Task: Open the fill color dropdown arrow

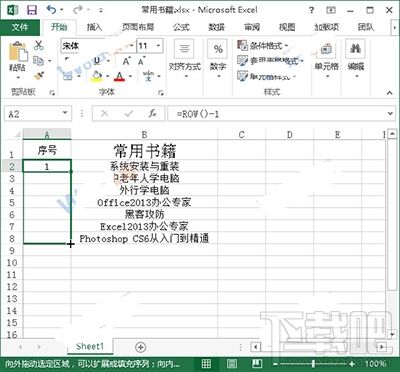Action: tap(108, 77)
